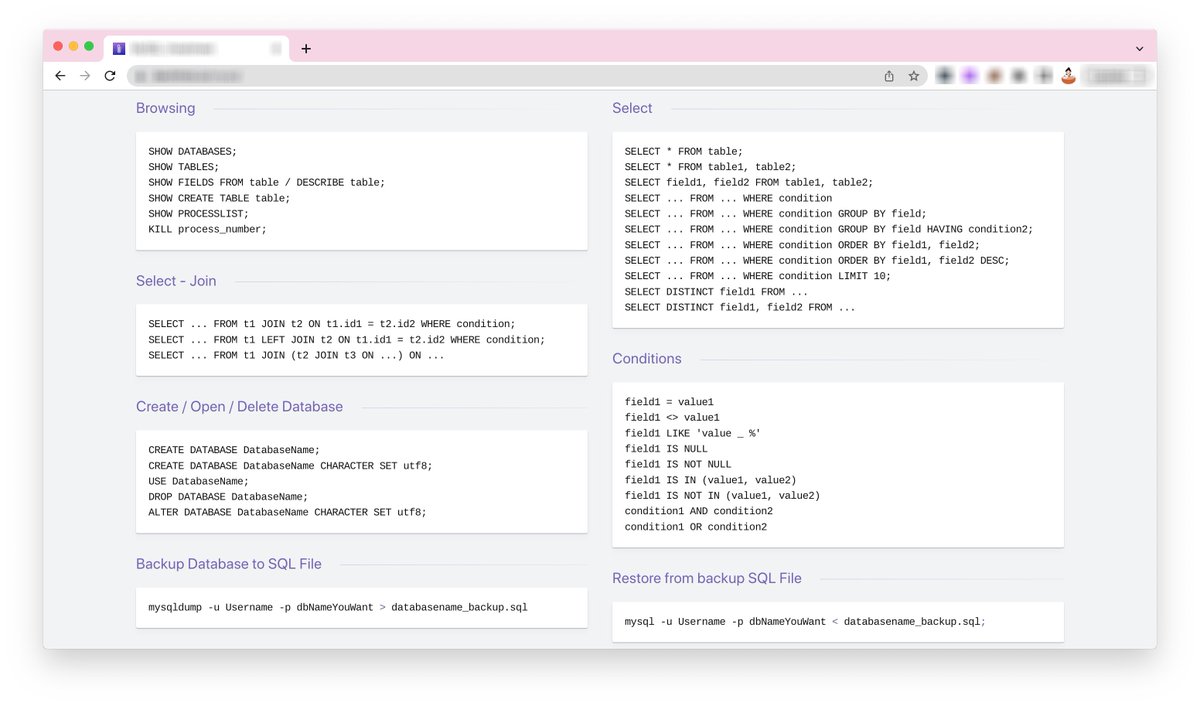
Task: Click the ALTER DATABASE DatabaseName CHARACTER SET utf8; line
Action: (287, 512)
